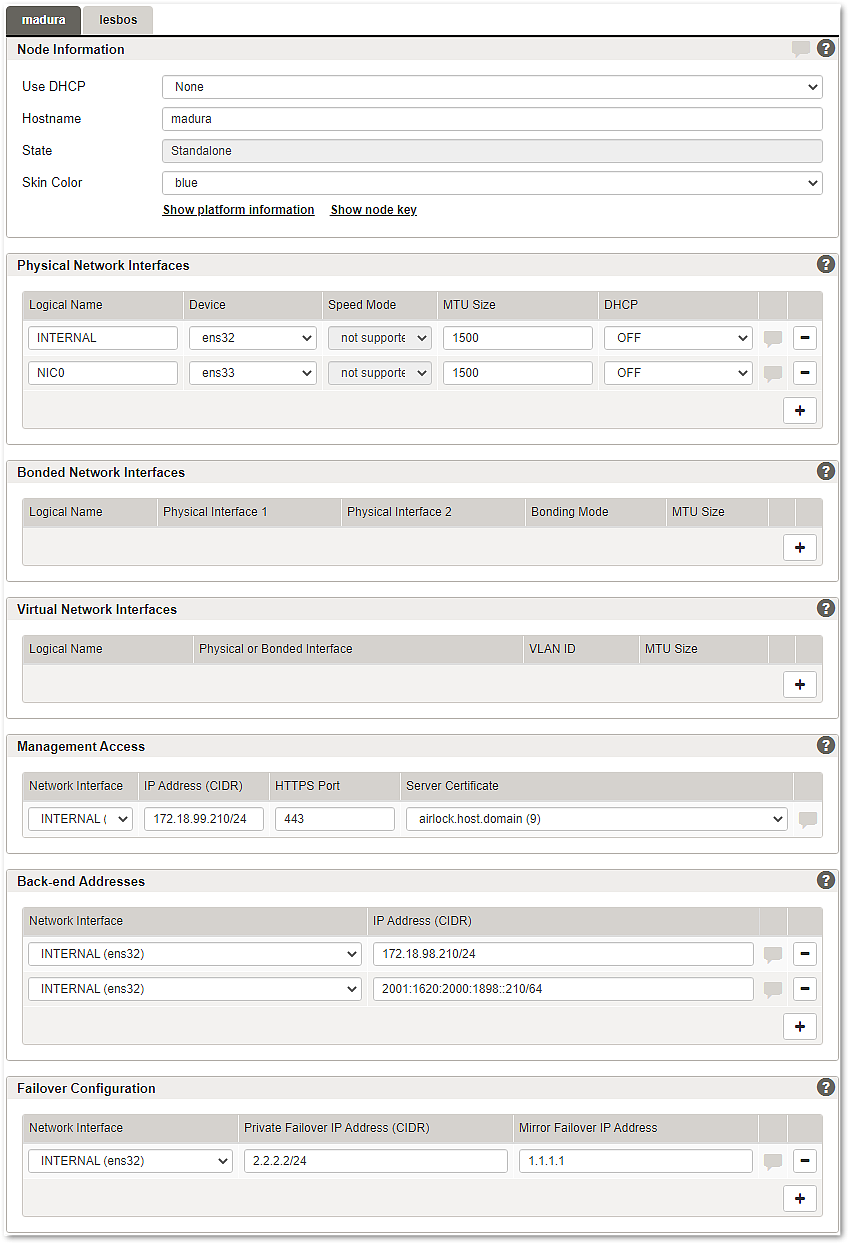Add a new bonded network interface
The height and width of the screenshot is (1244, 849).
point(800,548)
